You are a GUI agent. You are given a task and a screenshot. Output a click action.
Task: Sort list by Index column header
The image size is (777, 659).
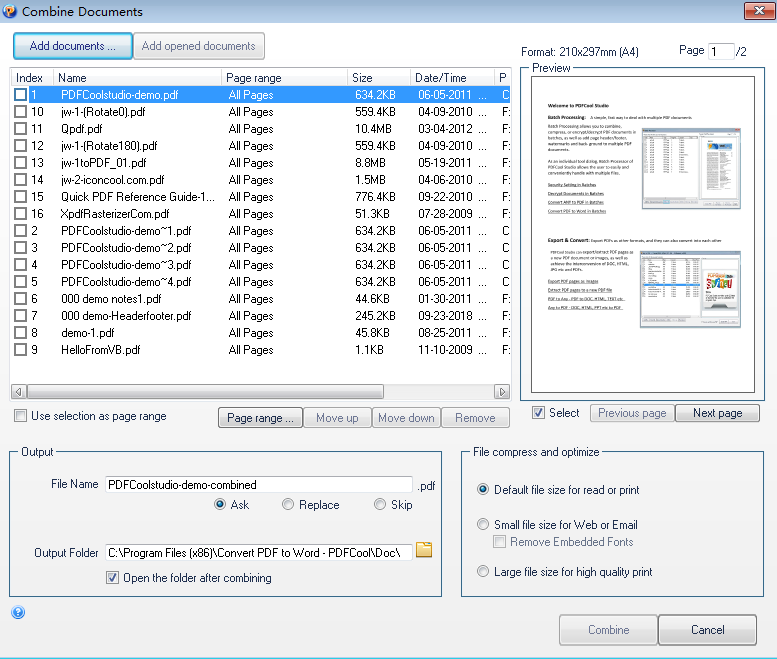coord(32,78)
